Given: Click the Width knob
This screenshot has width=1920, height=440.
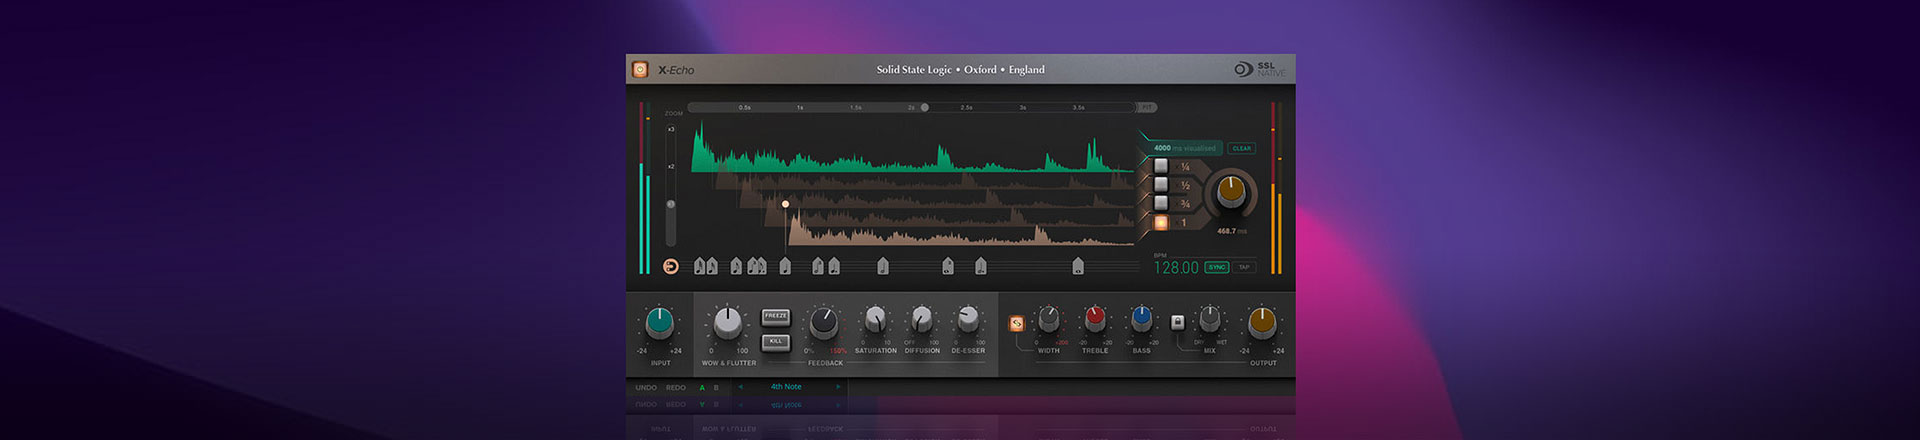Looking at the screenshot, I should tap(1049, 319).
